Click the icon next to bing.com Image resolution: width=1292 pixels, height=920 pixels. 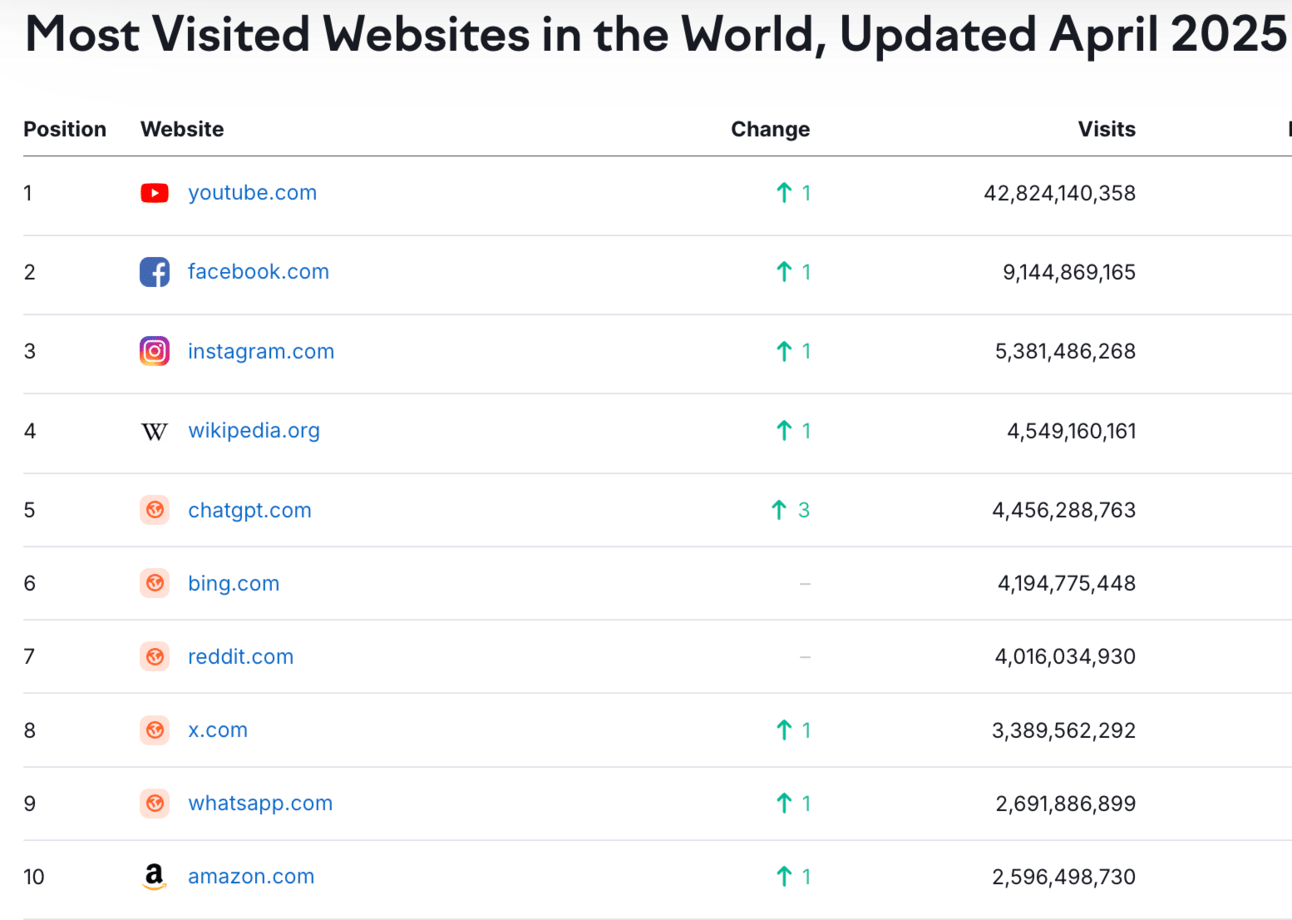pyautogui.click(x=154, y=583)
